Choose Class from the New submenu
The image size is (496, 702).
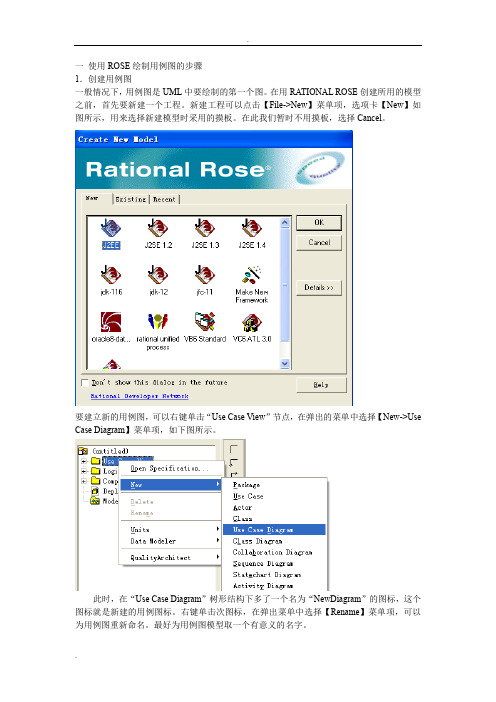274,518
